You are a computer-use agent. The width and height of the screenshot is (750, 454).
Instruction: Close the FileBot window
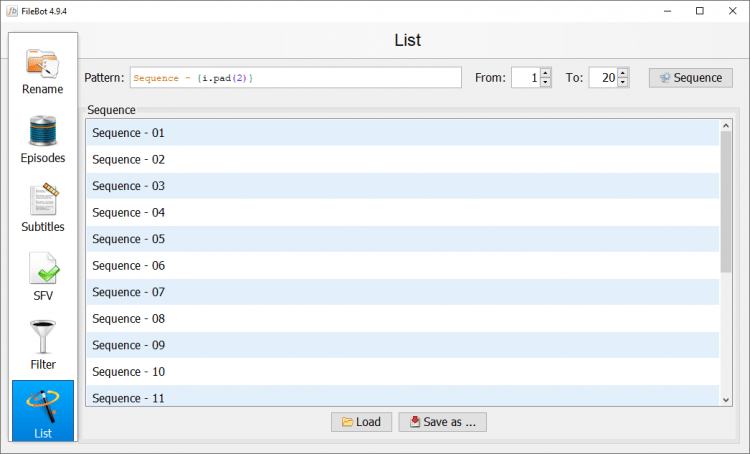click(x=732, y=11)
